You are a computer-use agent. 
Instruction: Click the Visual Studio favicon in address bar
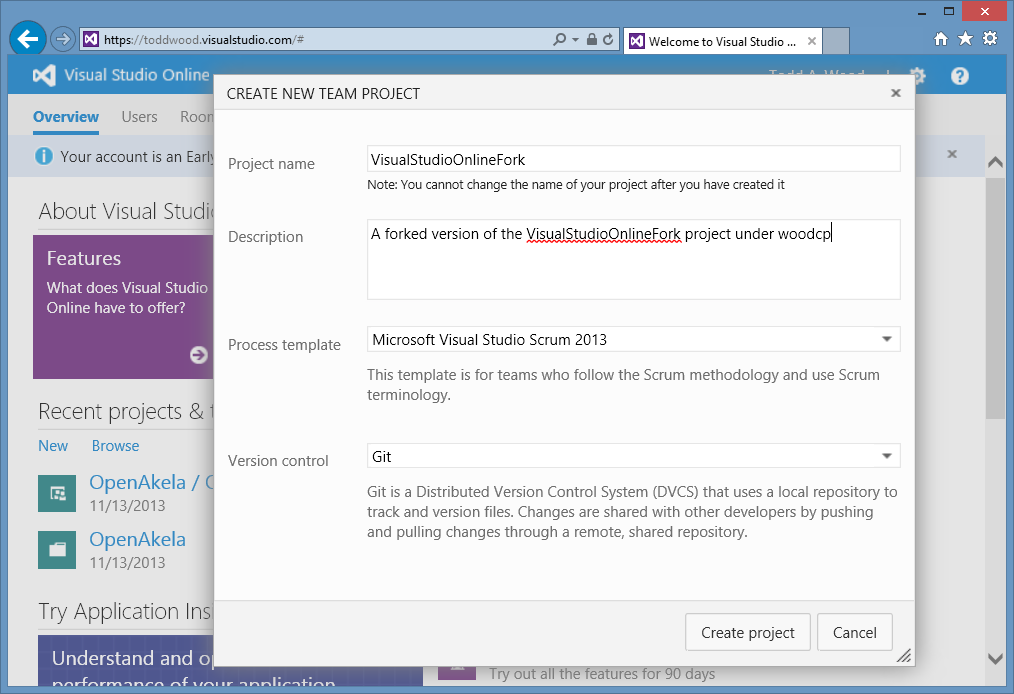click(x=91, y=39)
